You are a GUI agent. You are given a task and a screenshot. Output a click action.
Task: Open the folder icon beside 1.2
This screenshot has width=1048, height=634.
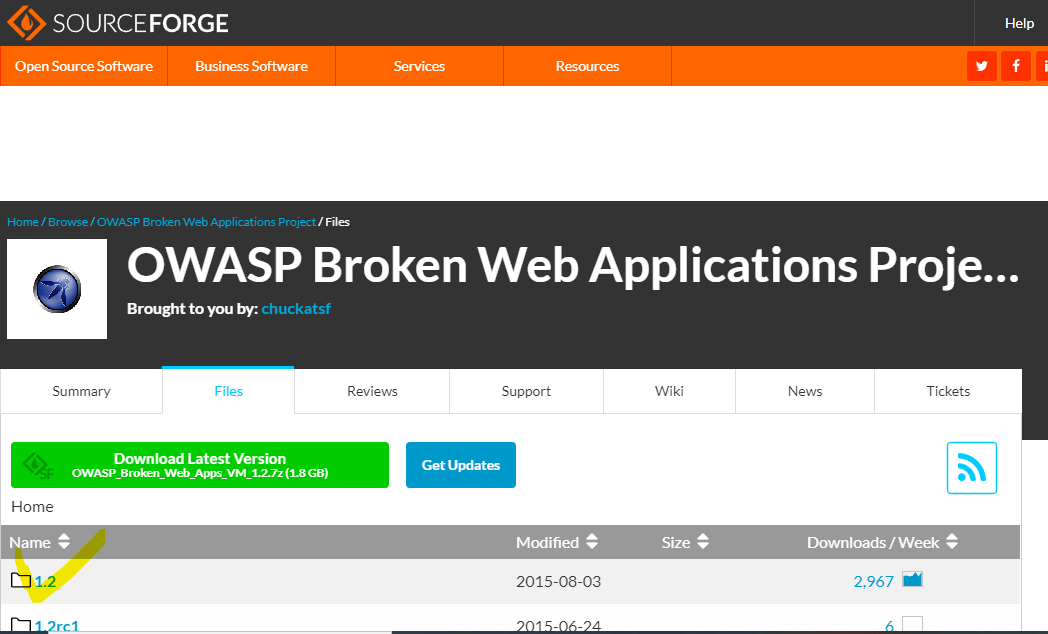point(20,580)
